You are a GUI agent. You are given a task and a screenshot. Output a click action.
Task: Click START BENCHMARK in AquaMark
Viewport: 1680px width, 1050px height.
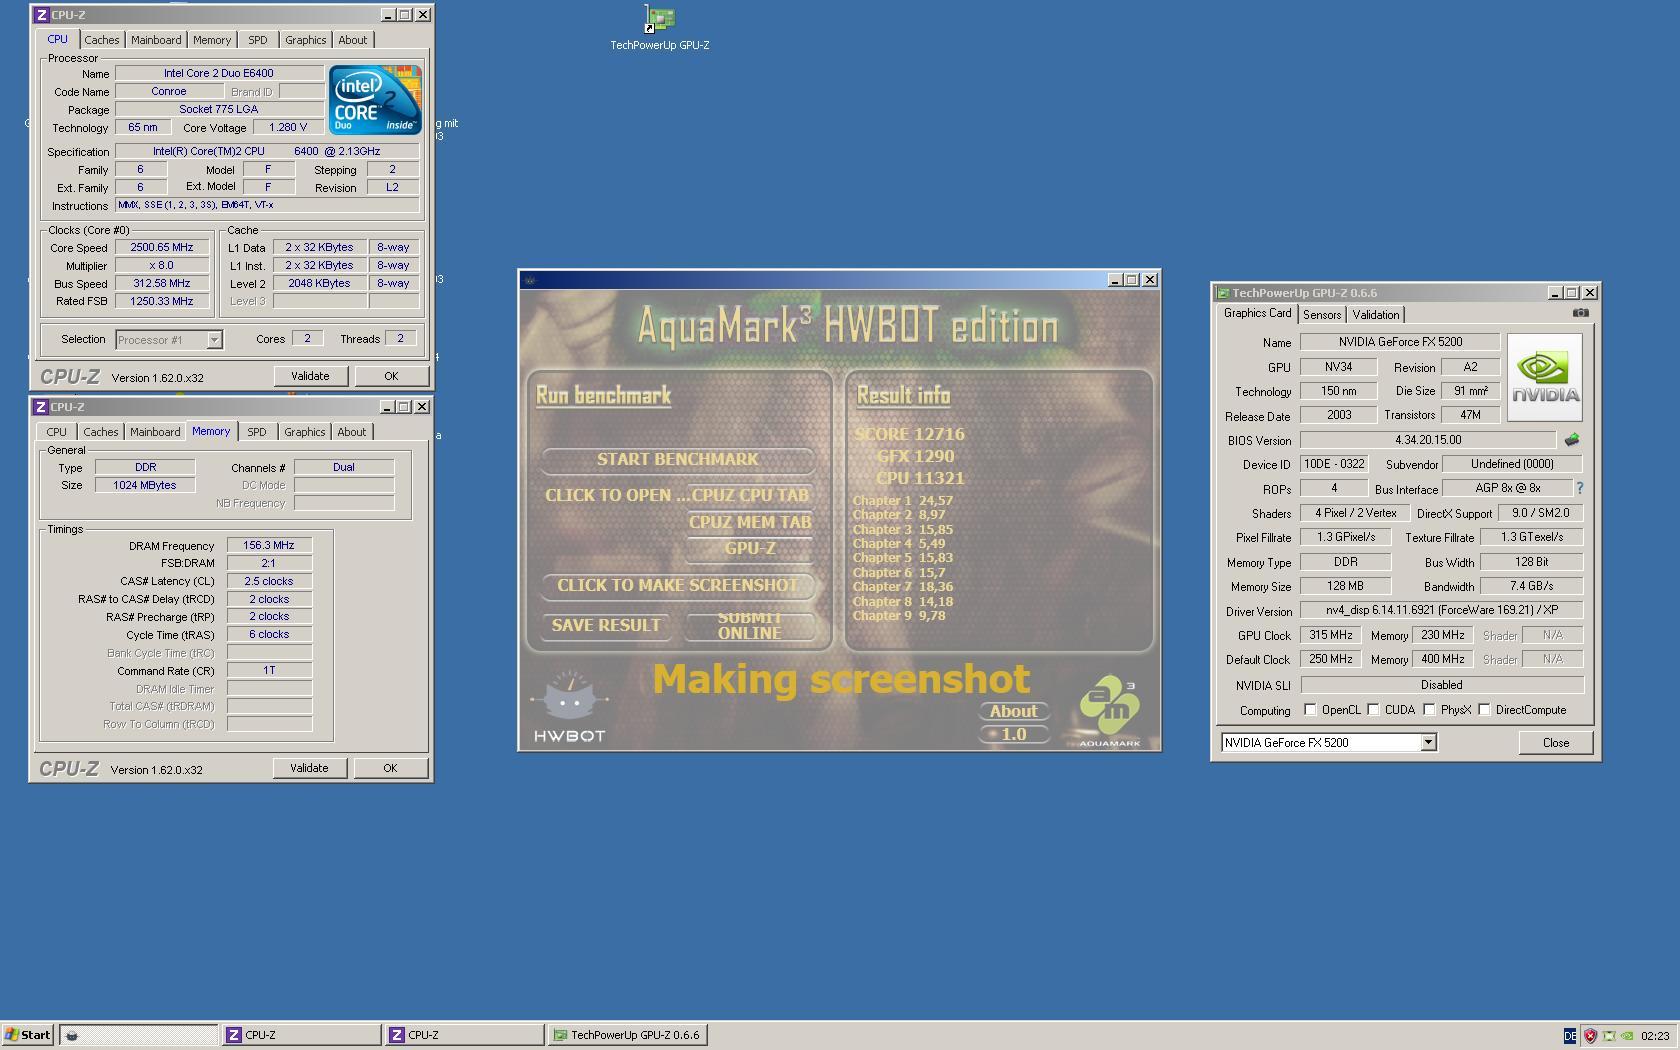[x=677, y=459]
